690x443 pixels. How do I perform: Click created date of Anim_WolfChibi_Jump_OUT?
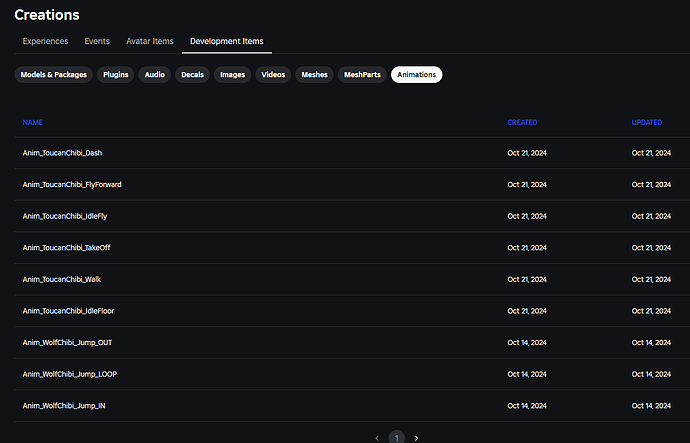click(527, 343)
